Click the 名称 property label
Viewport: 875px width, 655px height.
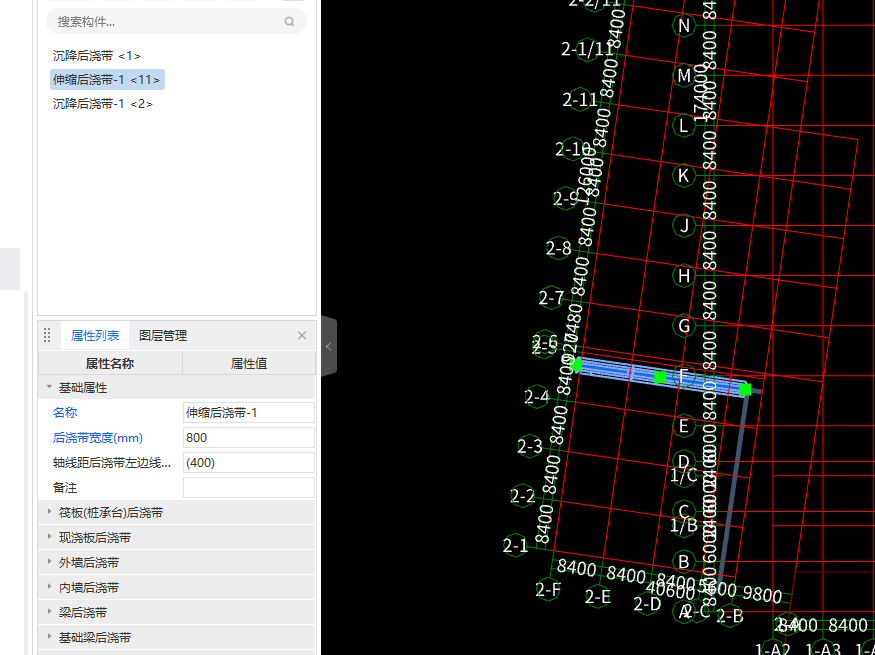point(65,413)
